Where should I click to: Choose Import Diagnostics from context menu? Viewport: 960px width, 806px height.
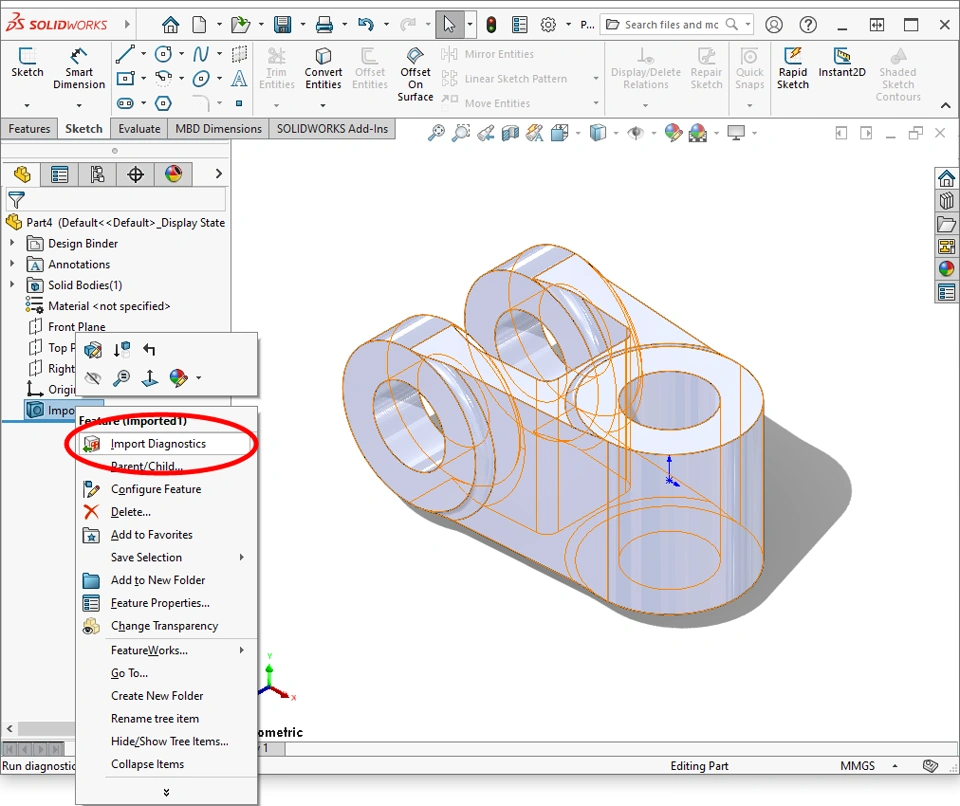(x=158, y=444)
